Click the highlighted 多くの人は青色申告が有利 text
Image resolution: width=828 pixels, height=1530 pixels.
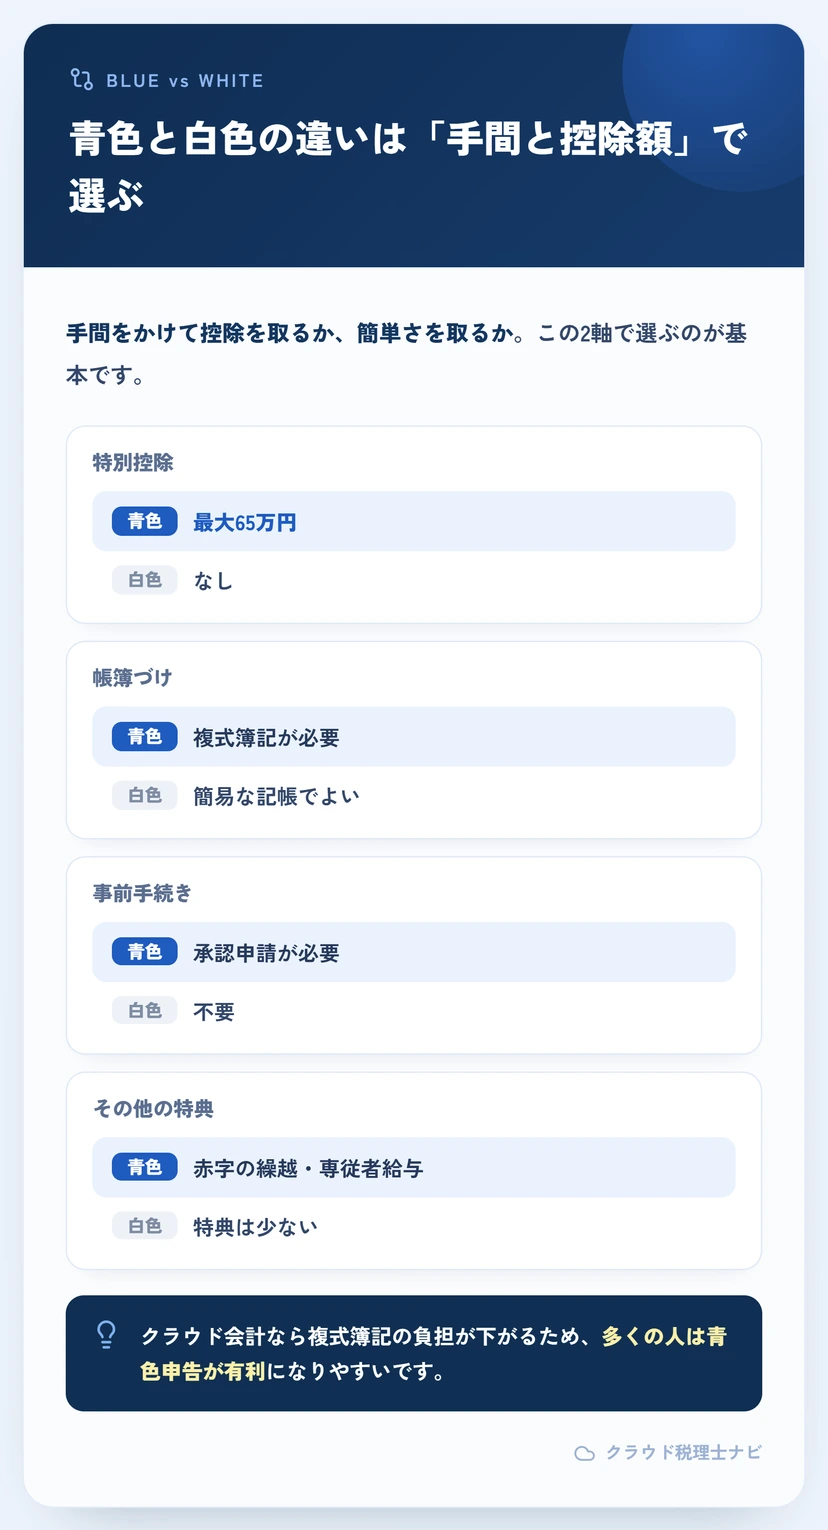point(434,1353)
